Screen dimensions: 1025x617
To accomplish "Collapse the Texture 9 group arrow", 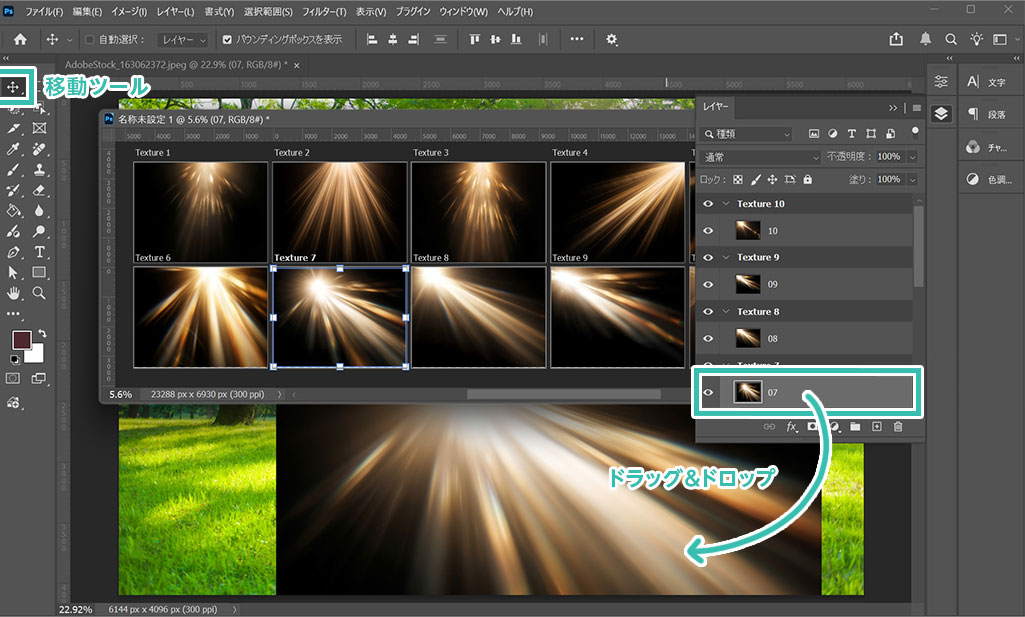I will coord(726,257).
